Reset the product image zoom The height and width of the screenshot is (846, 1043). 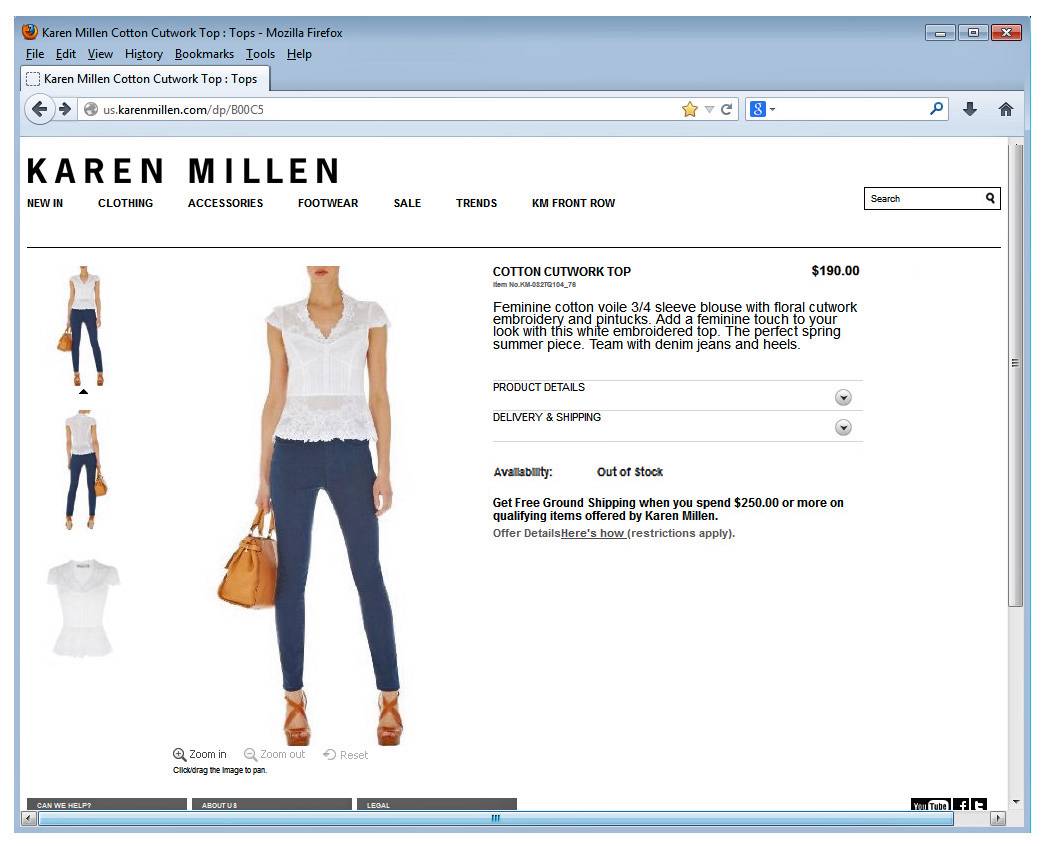click(345, 755)
